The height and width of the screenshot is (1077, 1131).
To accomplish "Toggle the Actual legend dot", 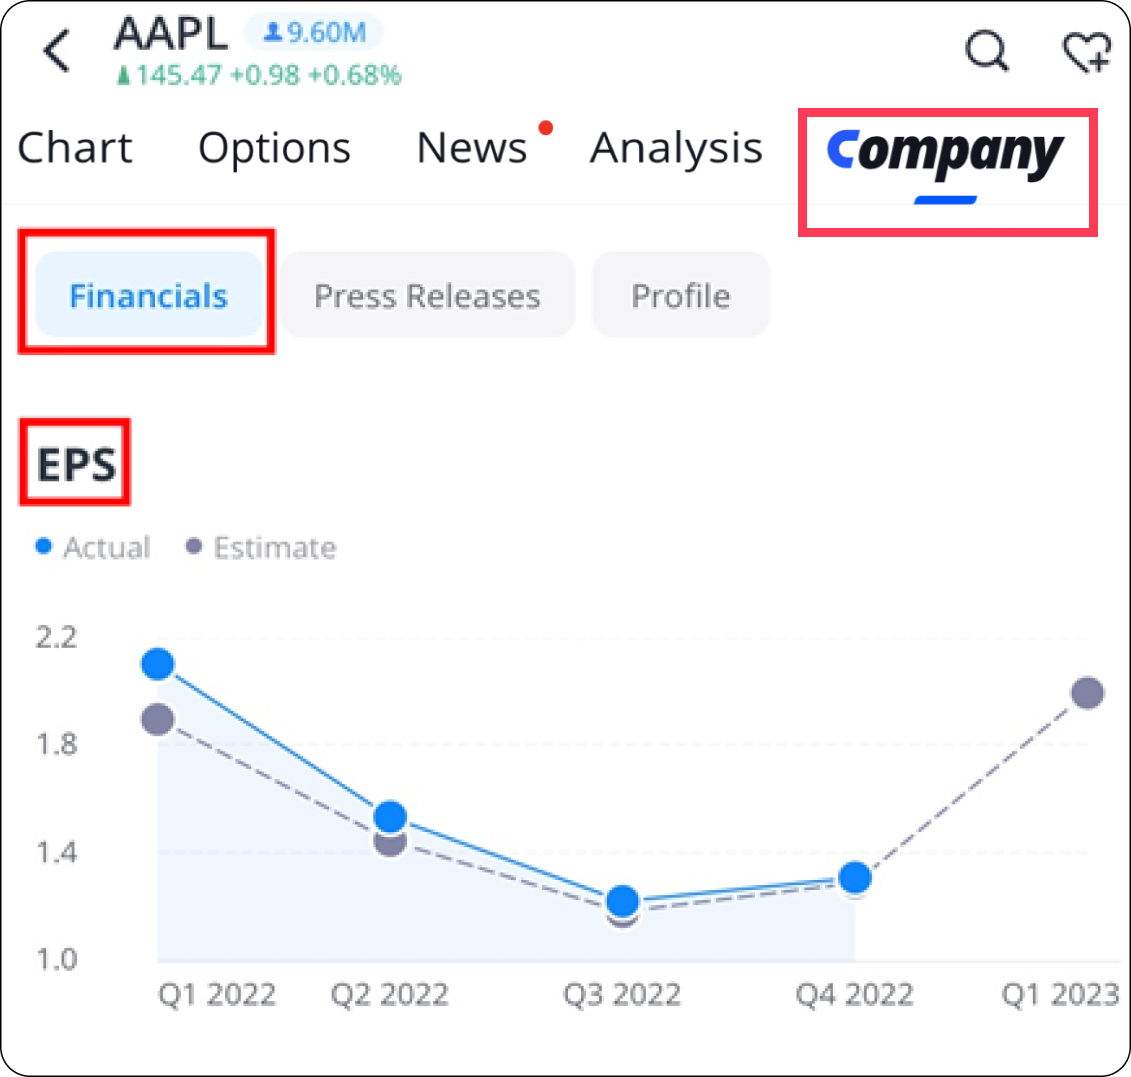I will (44, 547).
